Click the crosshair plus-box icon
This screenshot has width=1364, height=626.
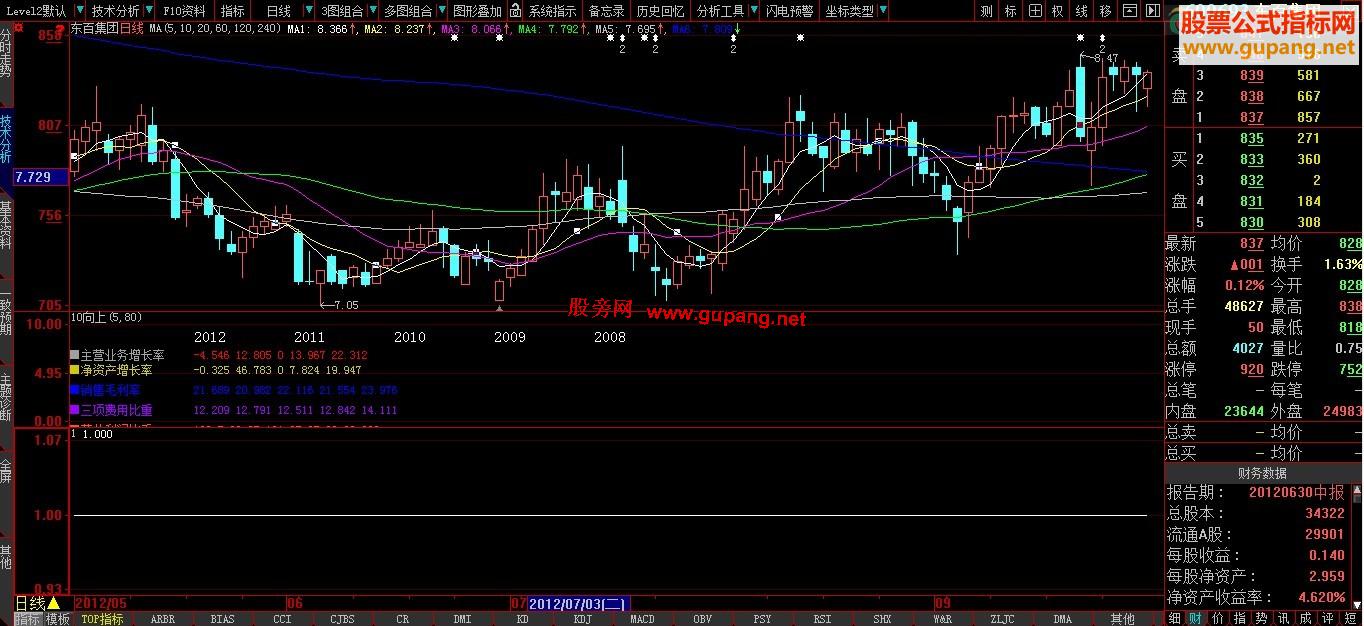coord(1034,11)
